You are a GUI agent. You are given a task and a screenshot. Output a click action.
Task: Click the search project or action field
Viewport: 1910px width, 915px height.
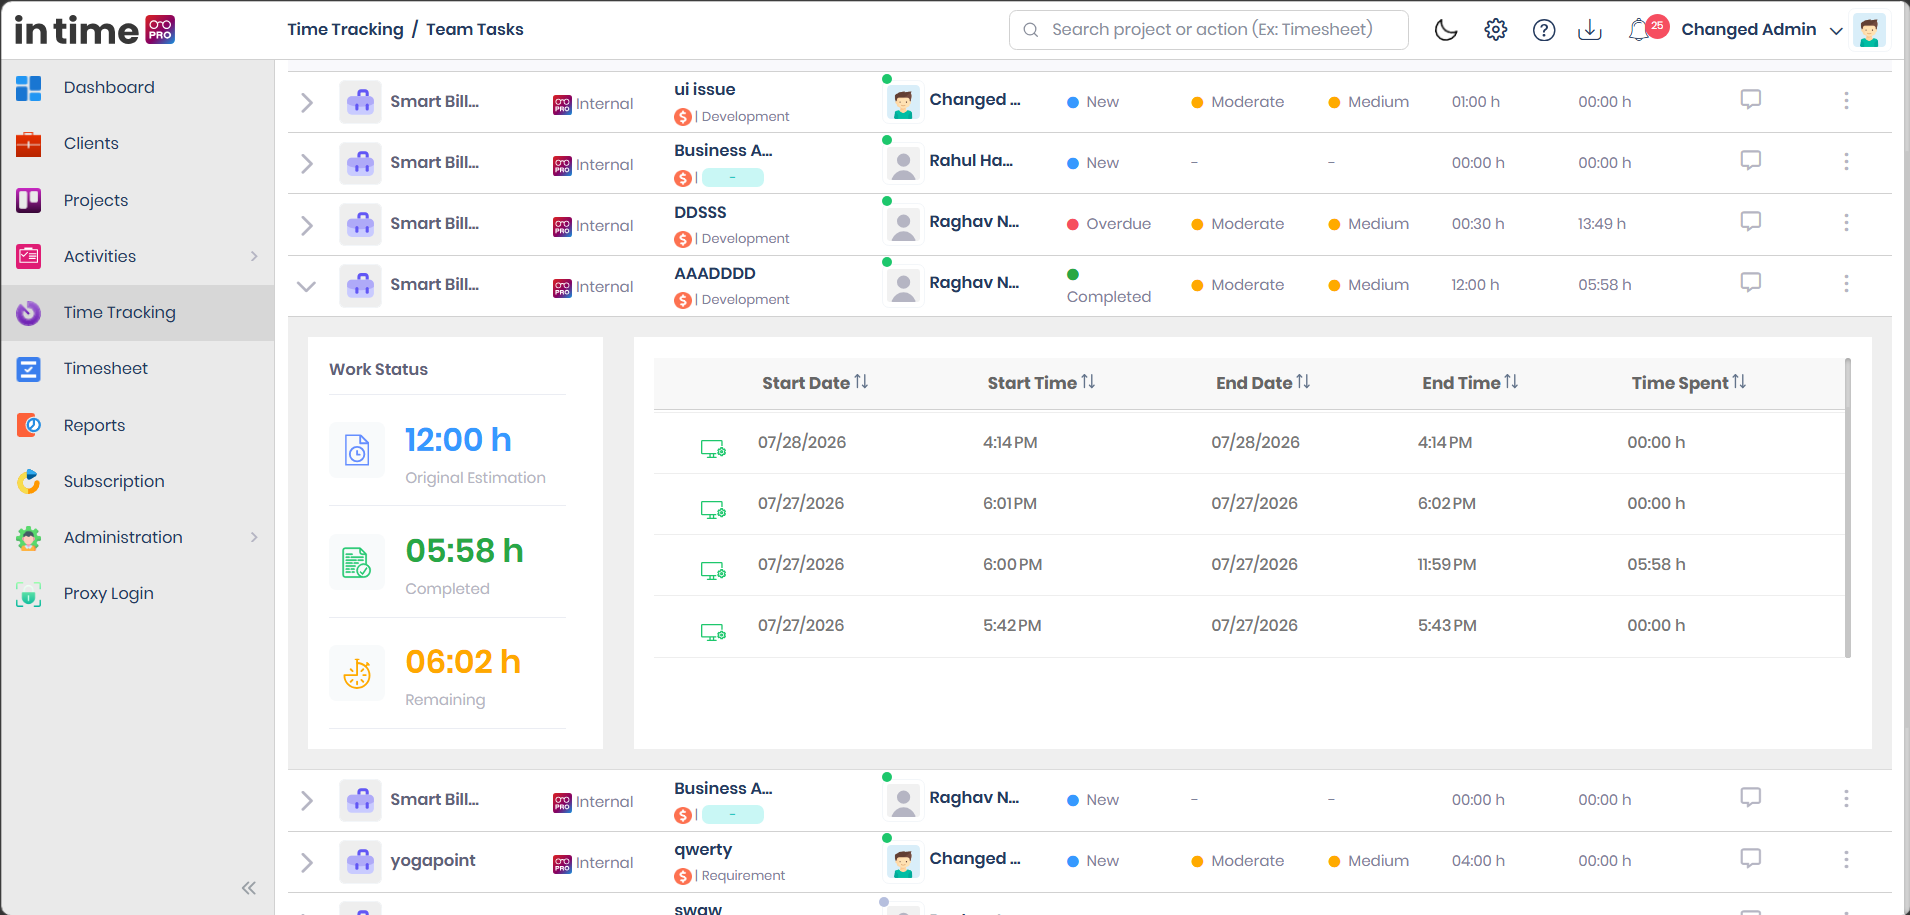click(1209, 30)
